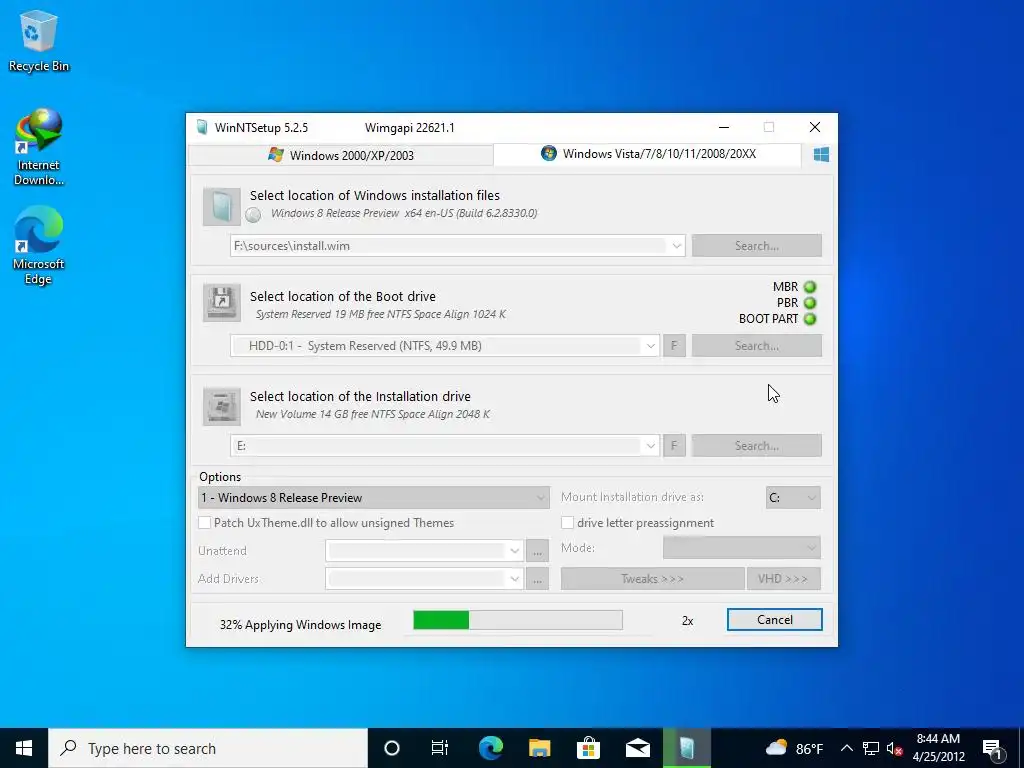Click the green MBR status indicator
The height and width of the screenshot is (768, 1024).
point(810,287)
